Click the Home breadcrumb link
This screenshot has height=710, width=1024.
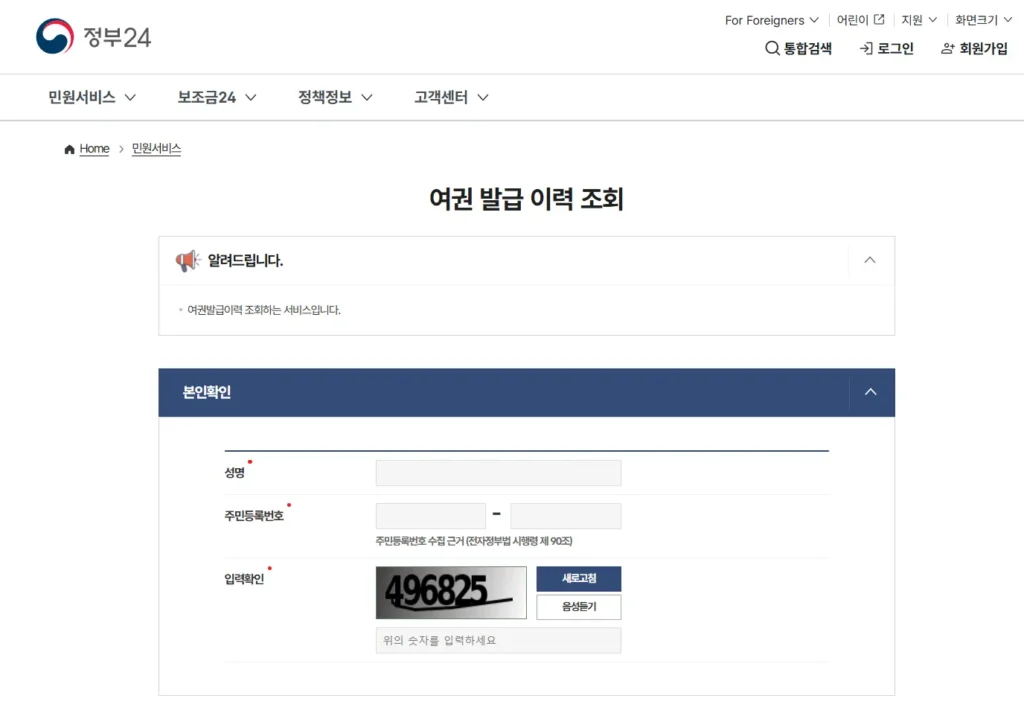tap(94, 149)
